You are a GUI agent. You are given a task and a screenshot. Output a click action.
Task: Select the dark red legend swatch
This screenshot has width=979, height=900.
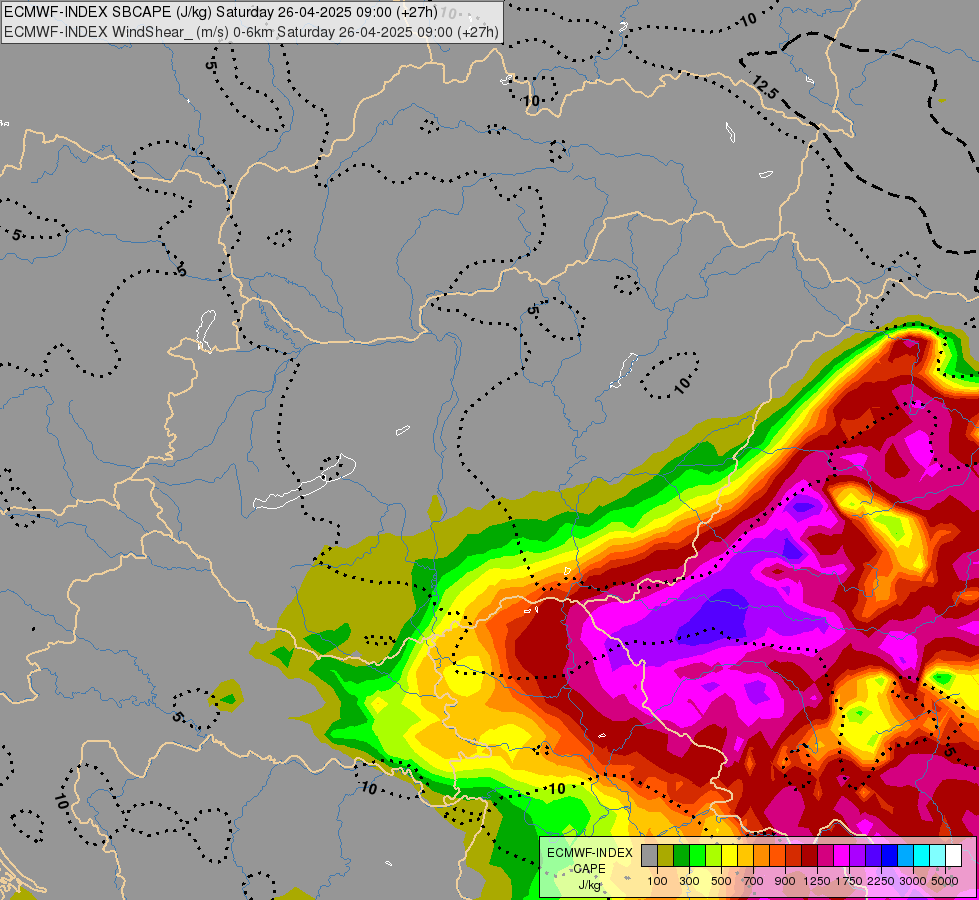click(x=809, y=855)
